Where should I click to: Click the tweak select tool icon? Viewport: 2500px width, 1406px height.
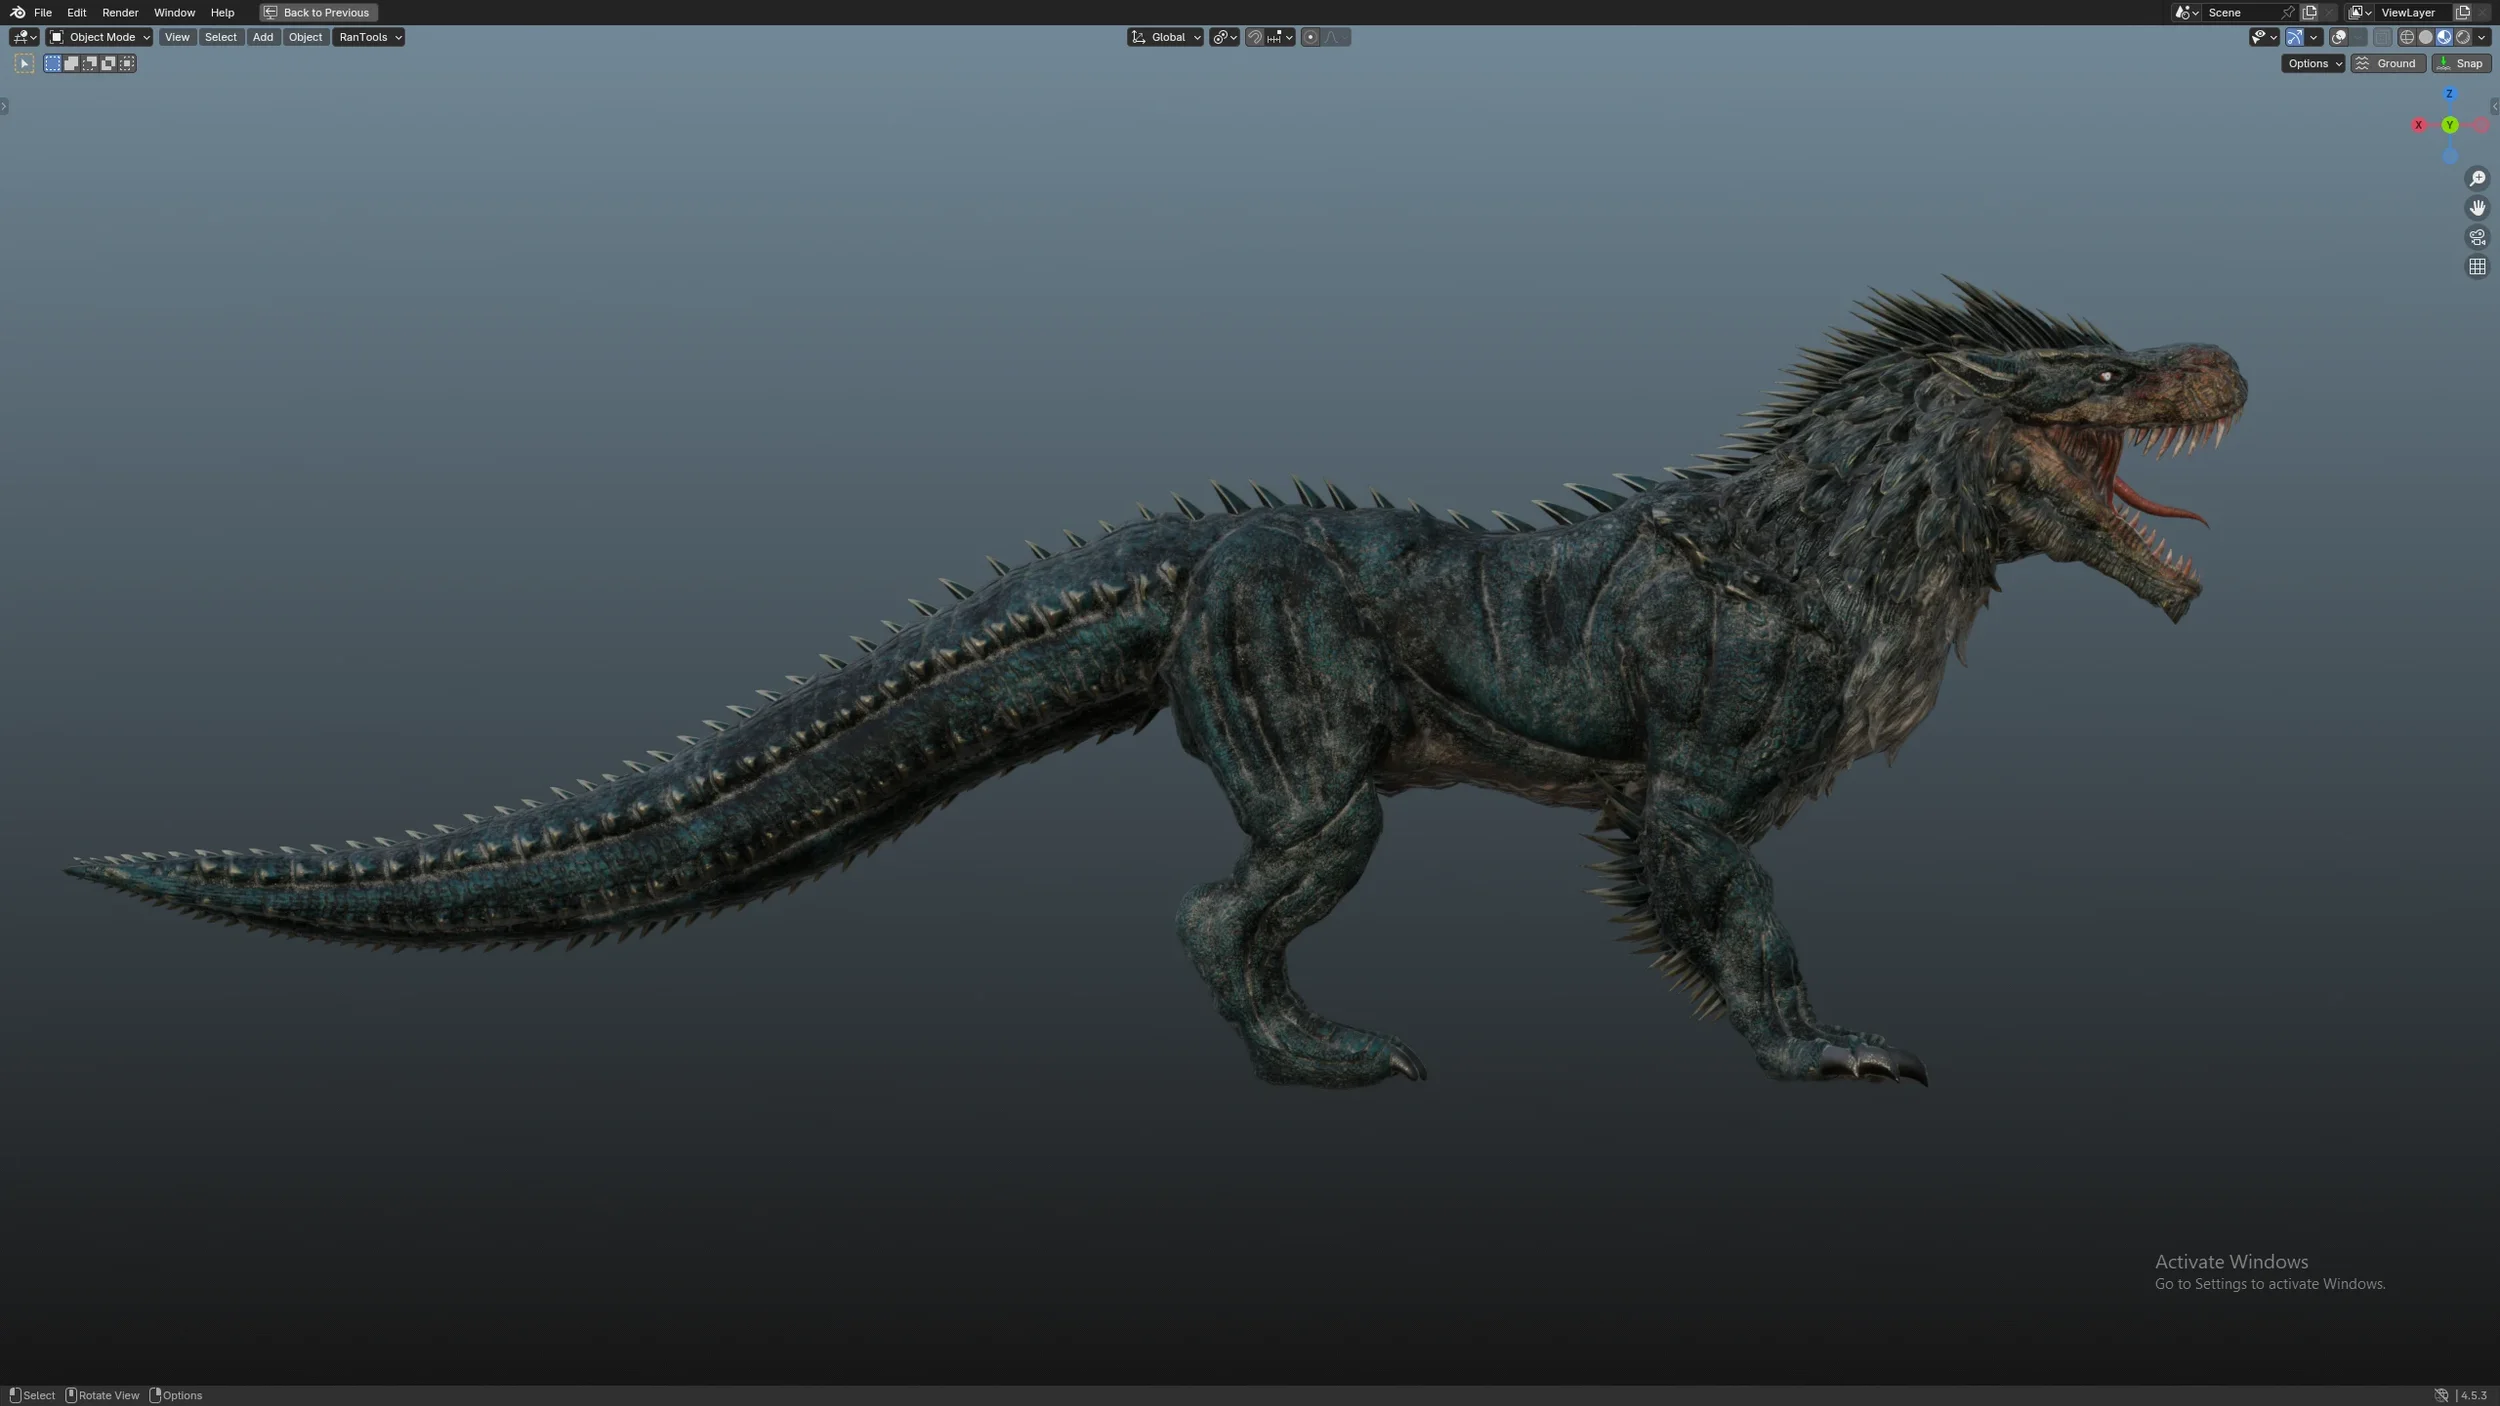pos(24,63)
